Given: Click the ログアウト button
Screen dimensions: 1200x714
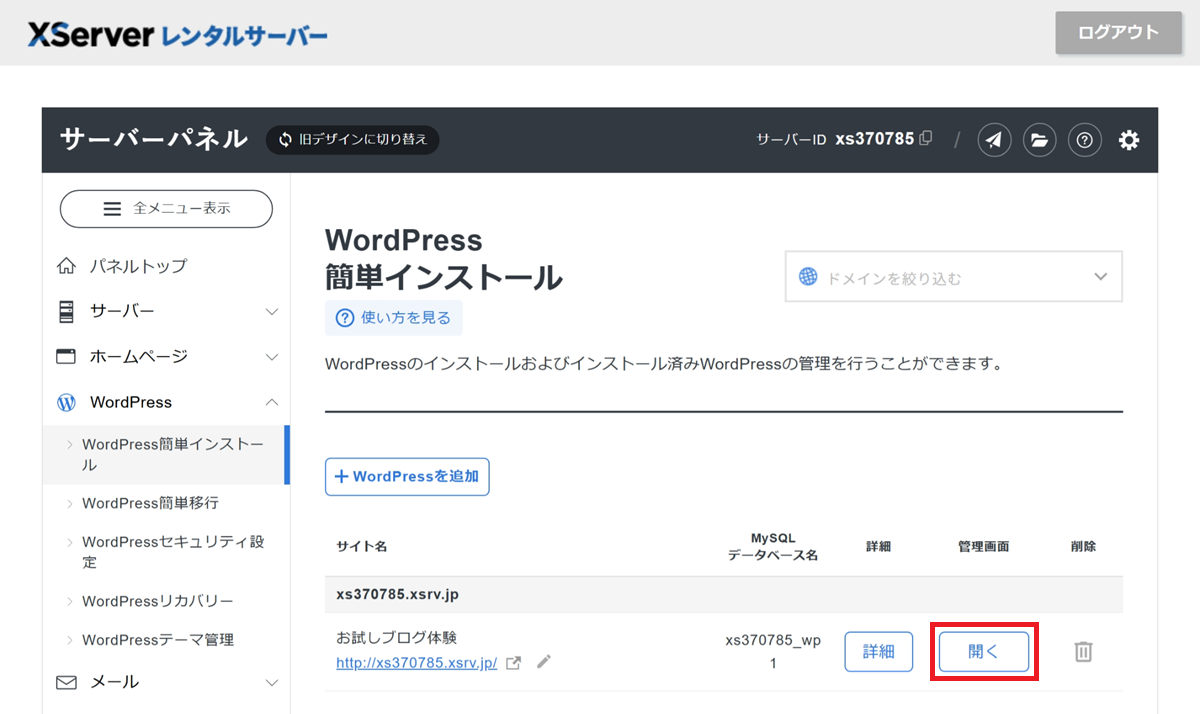Looking at the screenshot, I should click(1118, 32).
